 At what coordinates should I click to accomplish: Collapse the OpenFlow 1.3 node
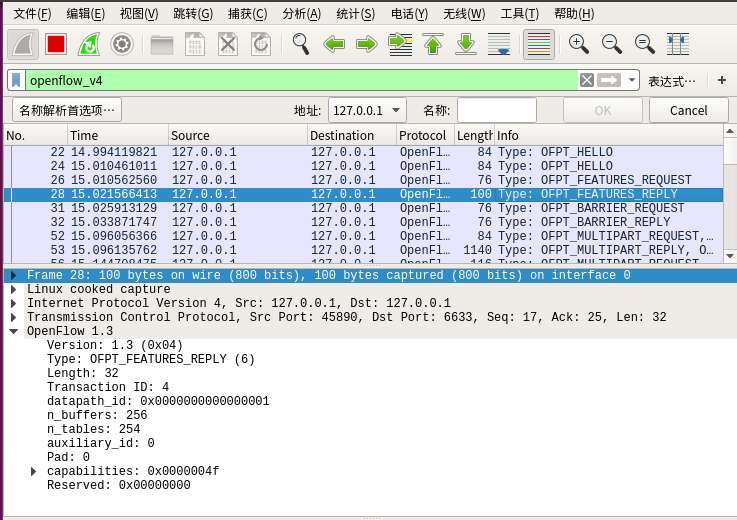pos(14,331)
